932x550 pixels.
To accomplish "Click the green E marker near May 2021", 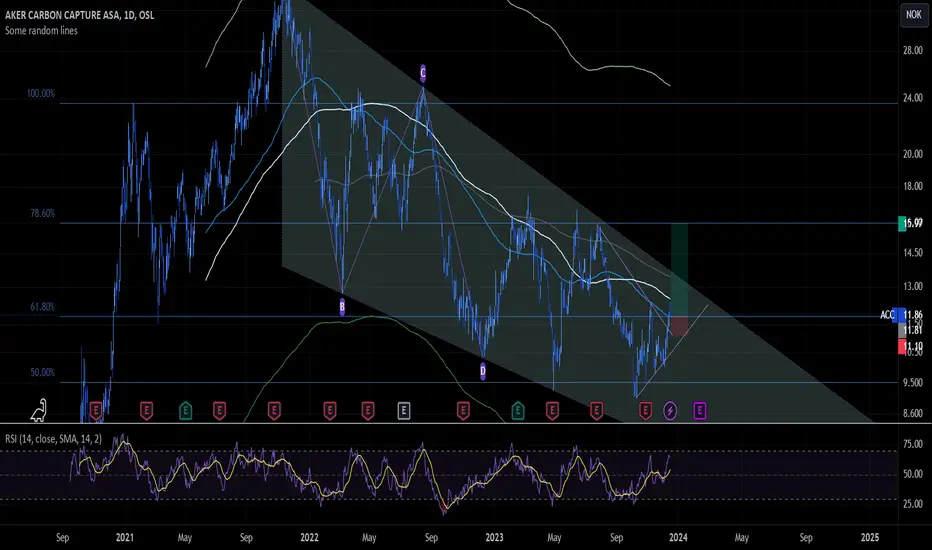I will (185, 410).
